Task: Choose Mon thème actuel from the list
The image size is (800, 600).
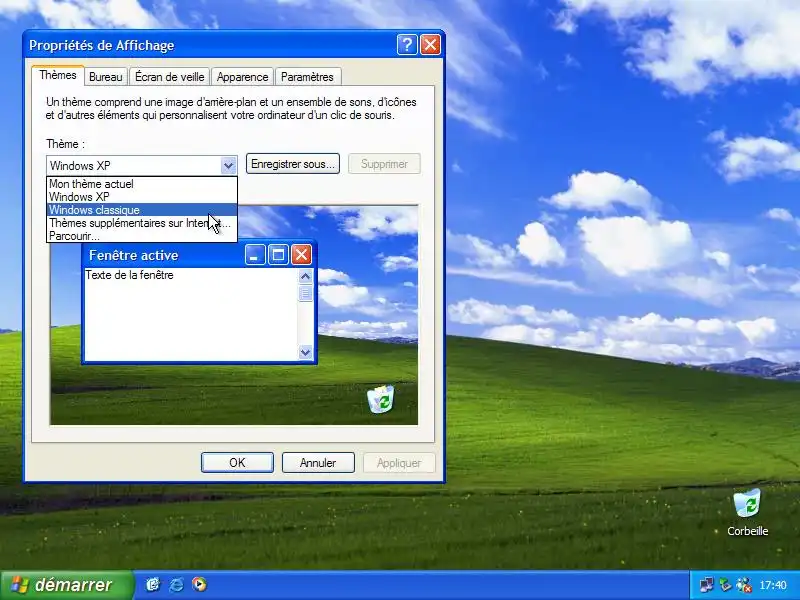Action: pyautogui.click(x=142, y=184)
